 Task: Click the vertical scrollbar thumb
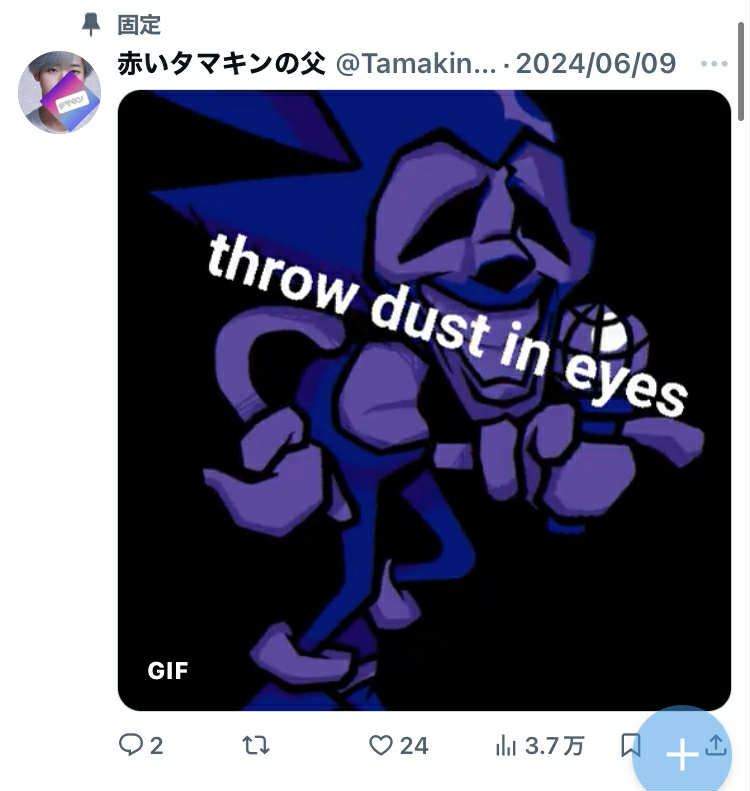740,71
